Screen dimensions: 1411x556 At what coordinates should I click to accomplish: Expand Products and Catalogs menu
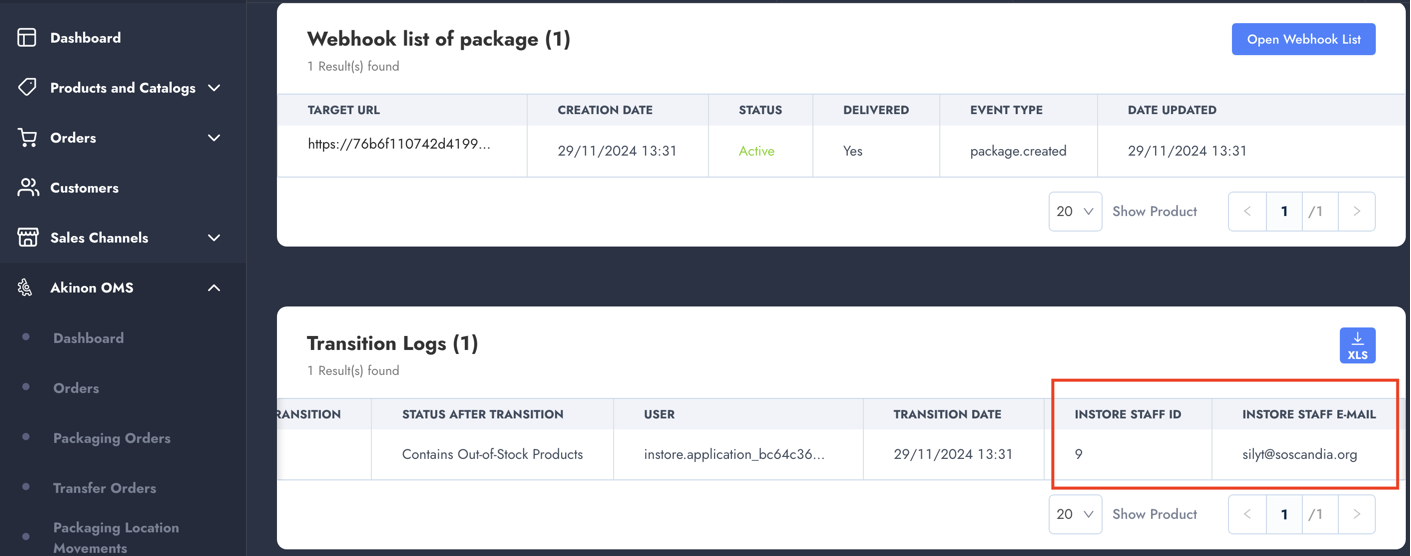[x=214, y=88]
